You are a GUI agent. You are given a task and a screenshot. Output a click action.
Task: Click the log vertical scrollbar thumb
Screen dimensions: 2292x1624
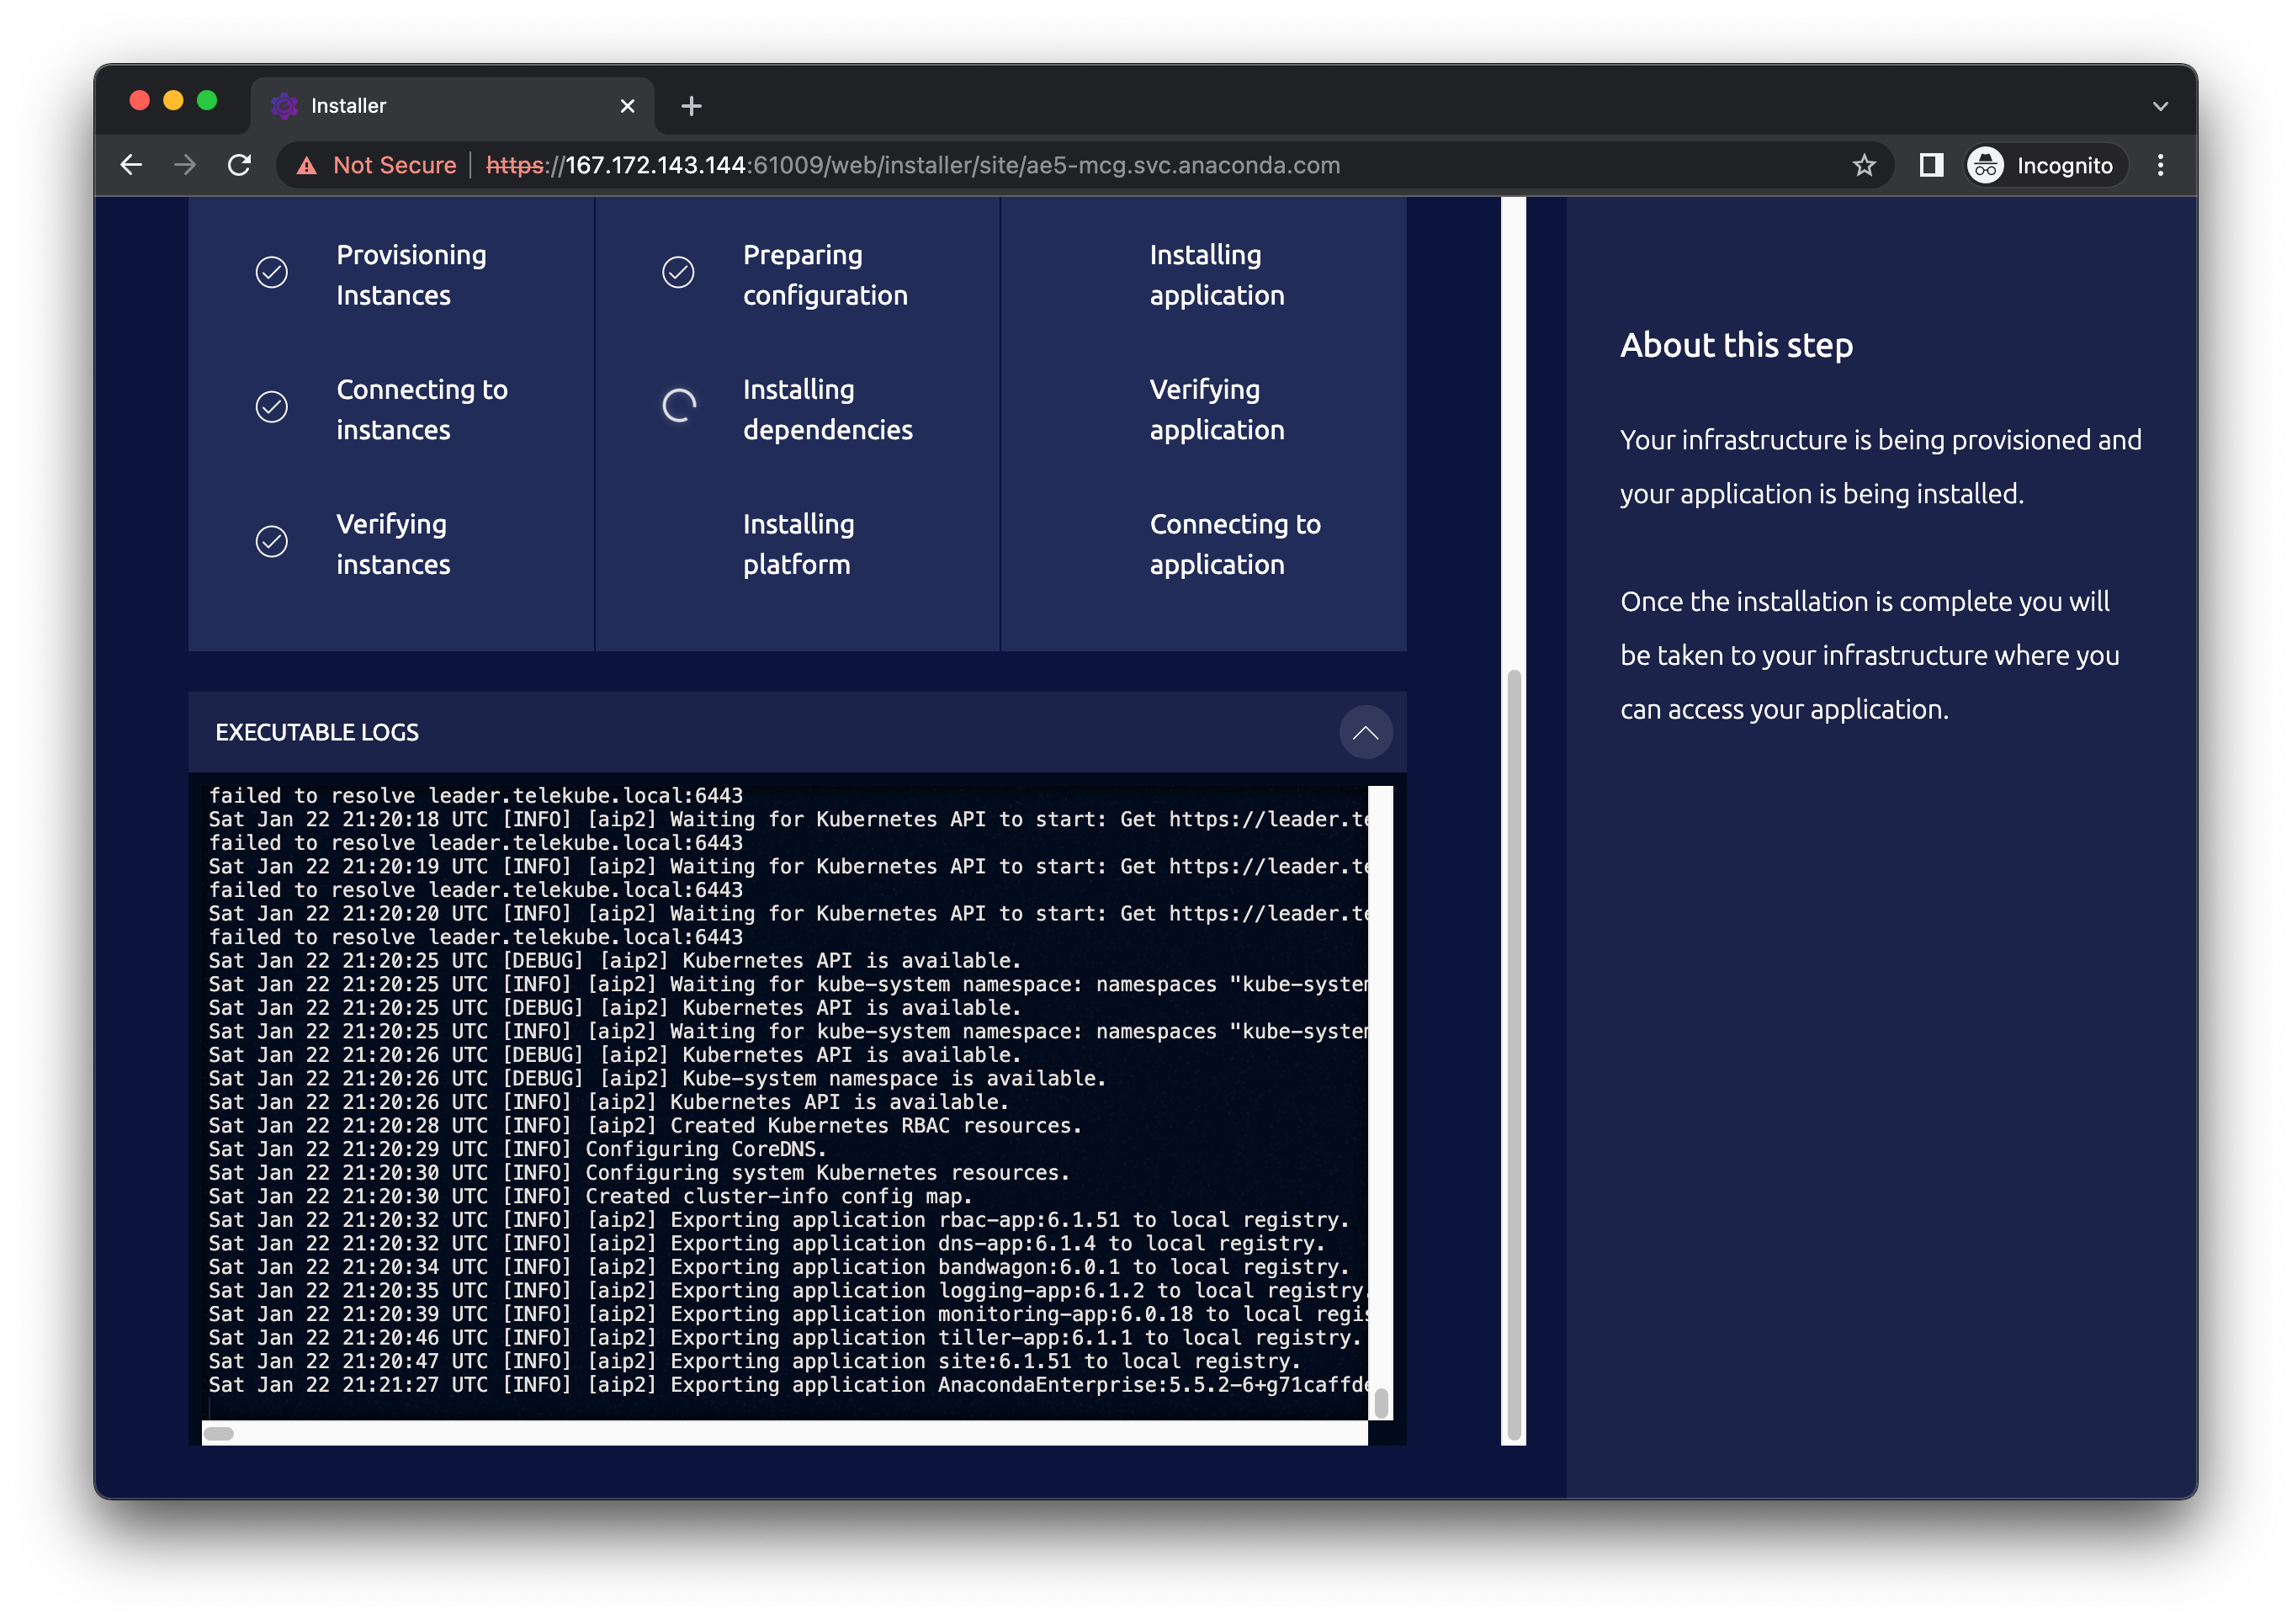[1381, 1403]
